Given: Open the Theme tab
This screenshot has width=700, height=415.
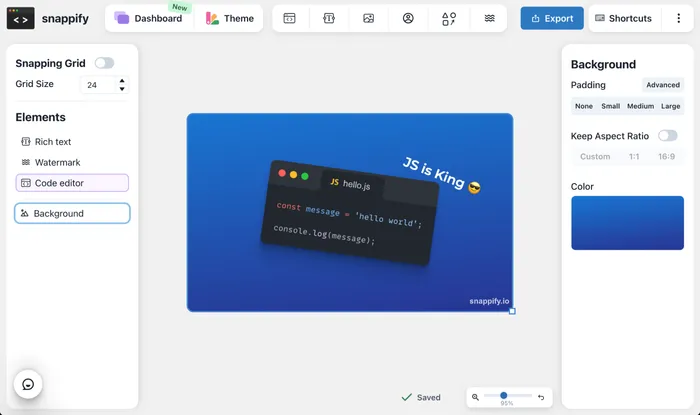Looking at the screenshot, I should 229,18.
